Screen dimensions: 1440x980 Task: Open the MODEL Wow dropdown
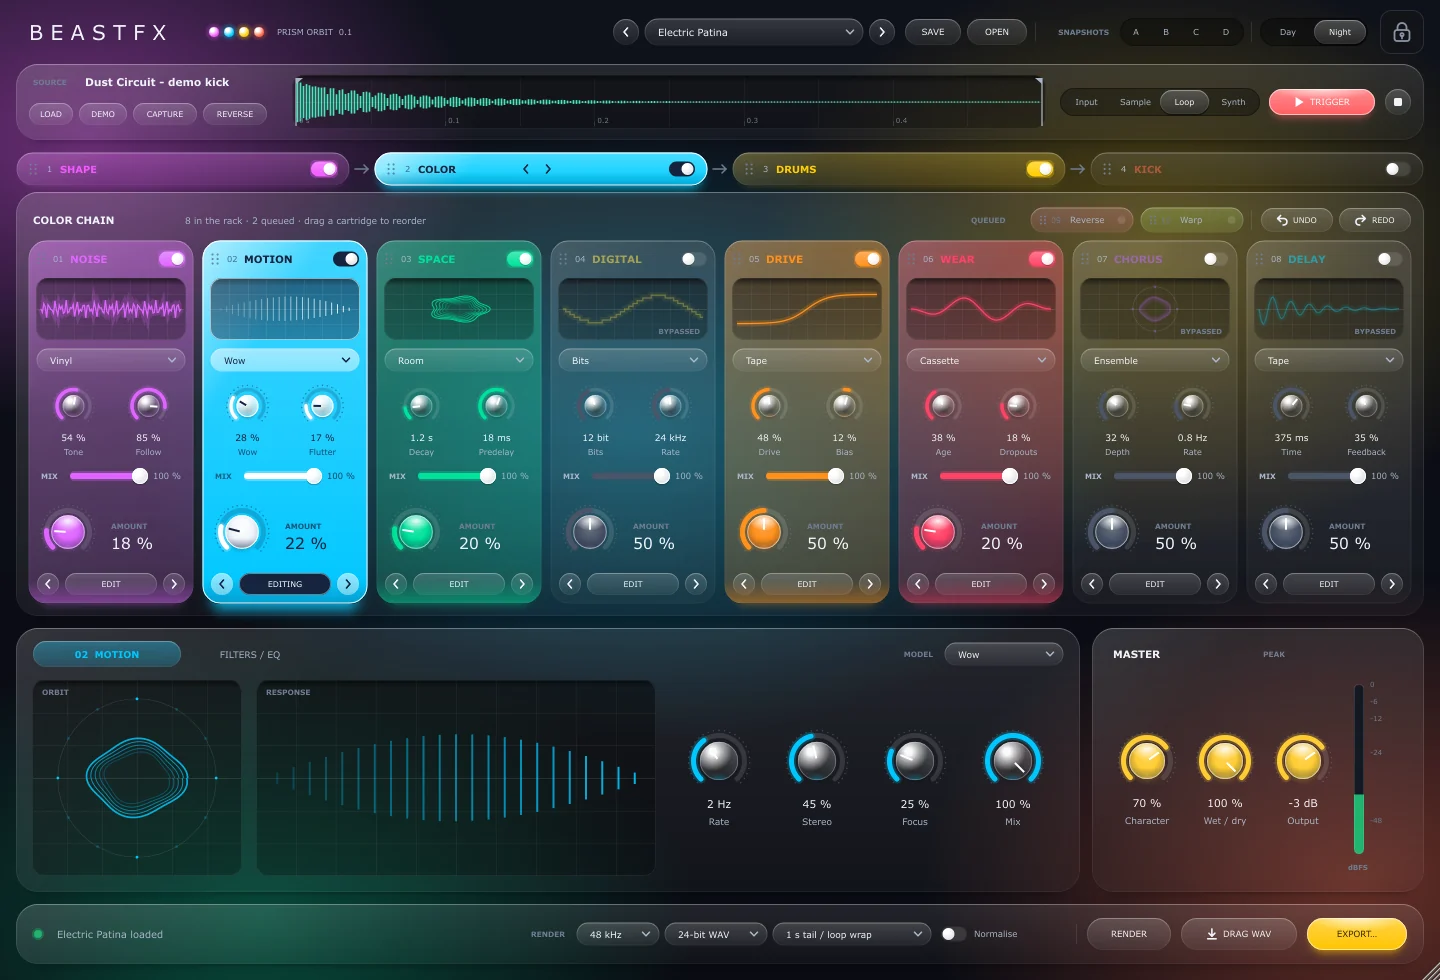click(x=1003, y=654)
